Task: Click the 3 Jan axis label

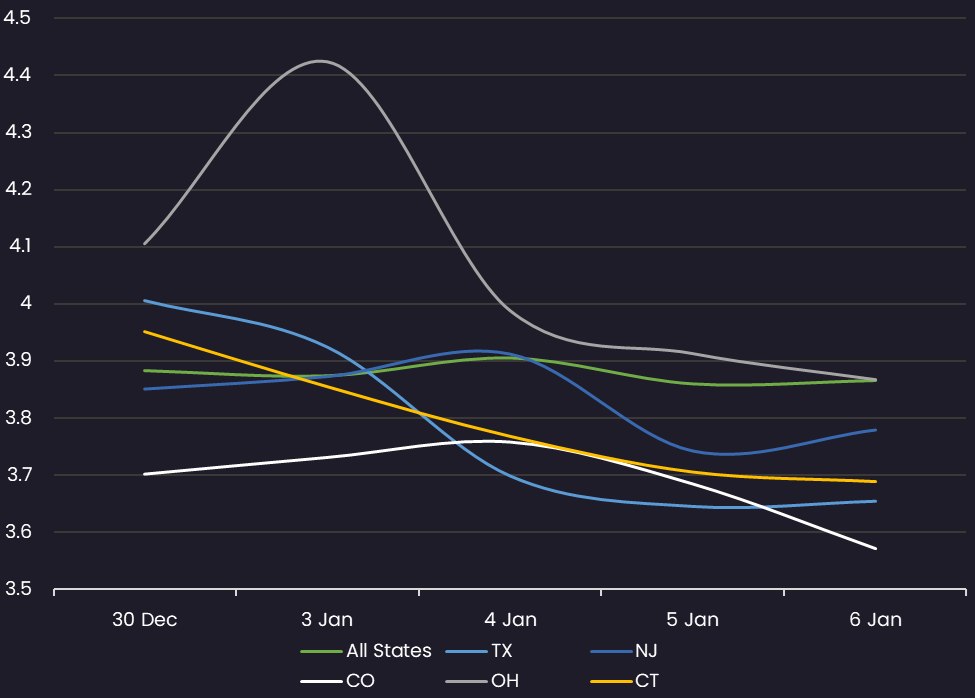Action: [327, 620]
